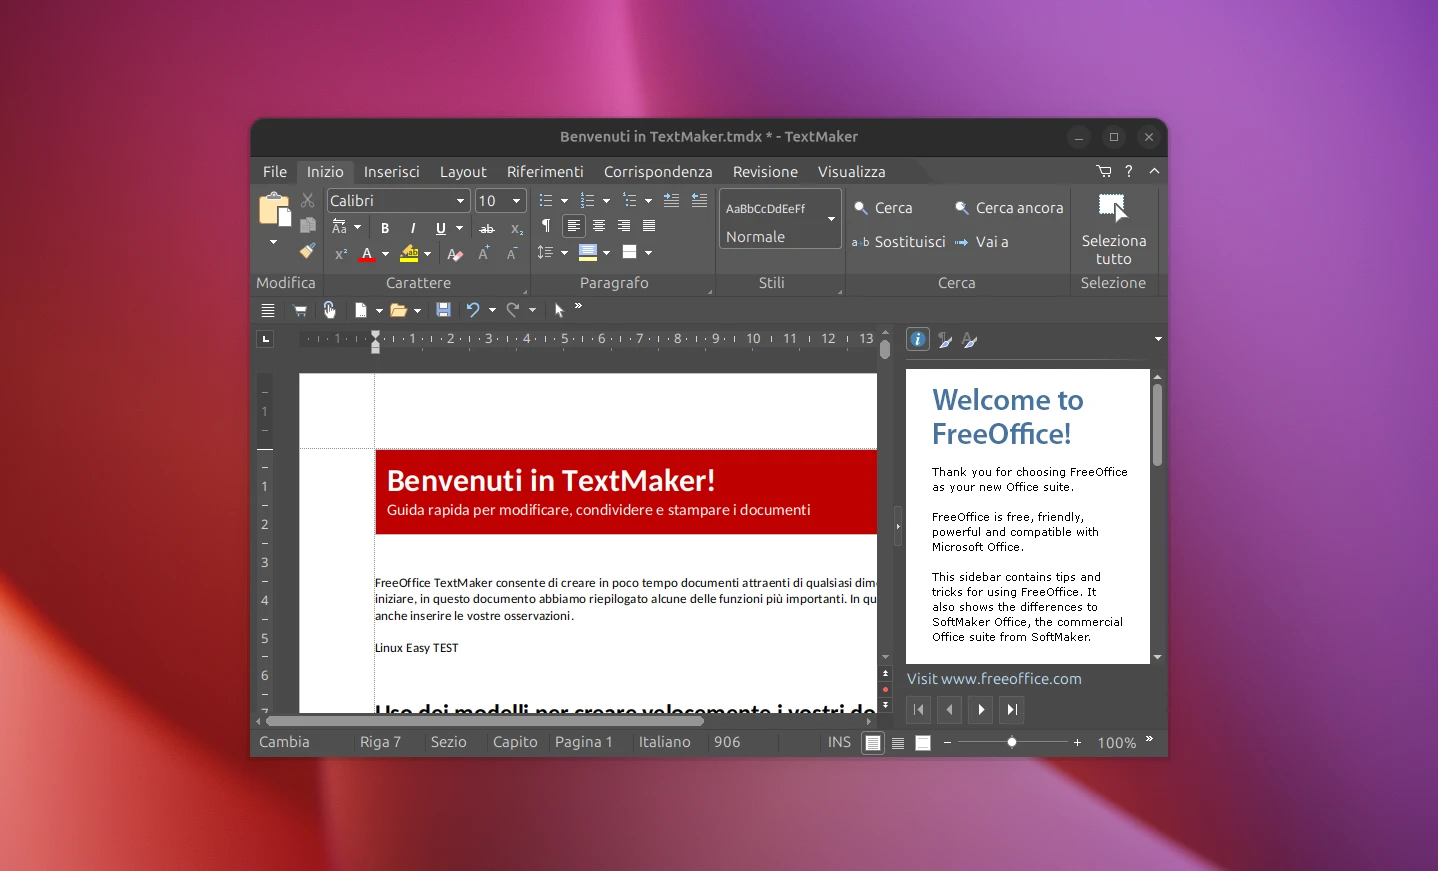Enable centered text alignment

(x=598, y=226)
